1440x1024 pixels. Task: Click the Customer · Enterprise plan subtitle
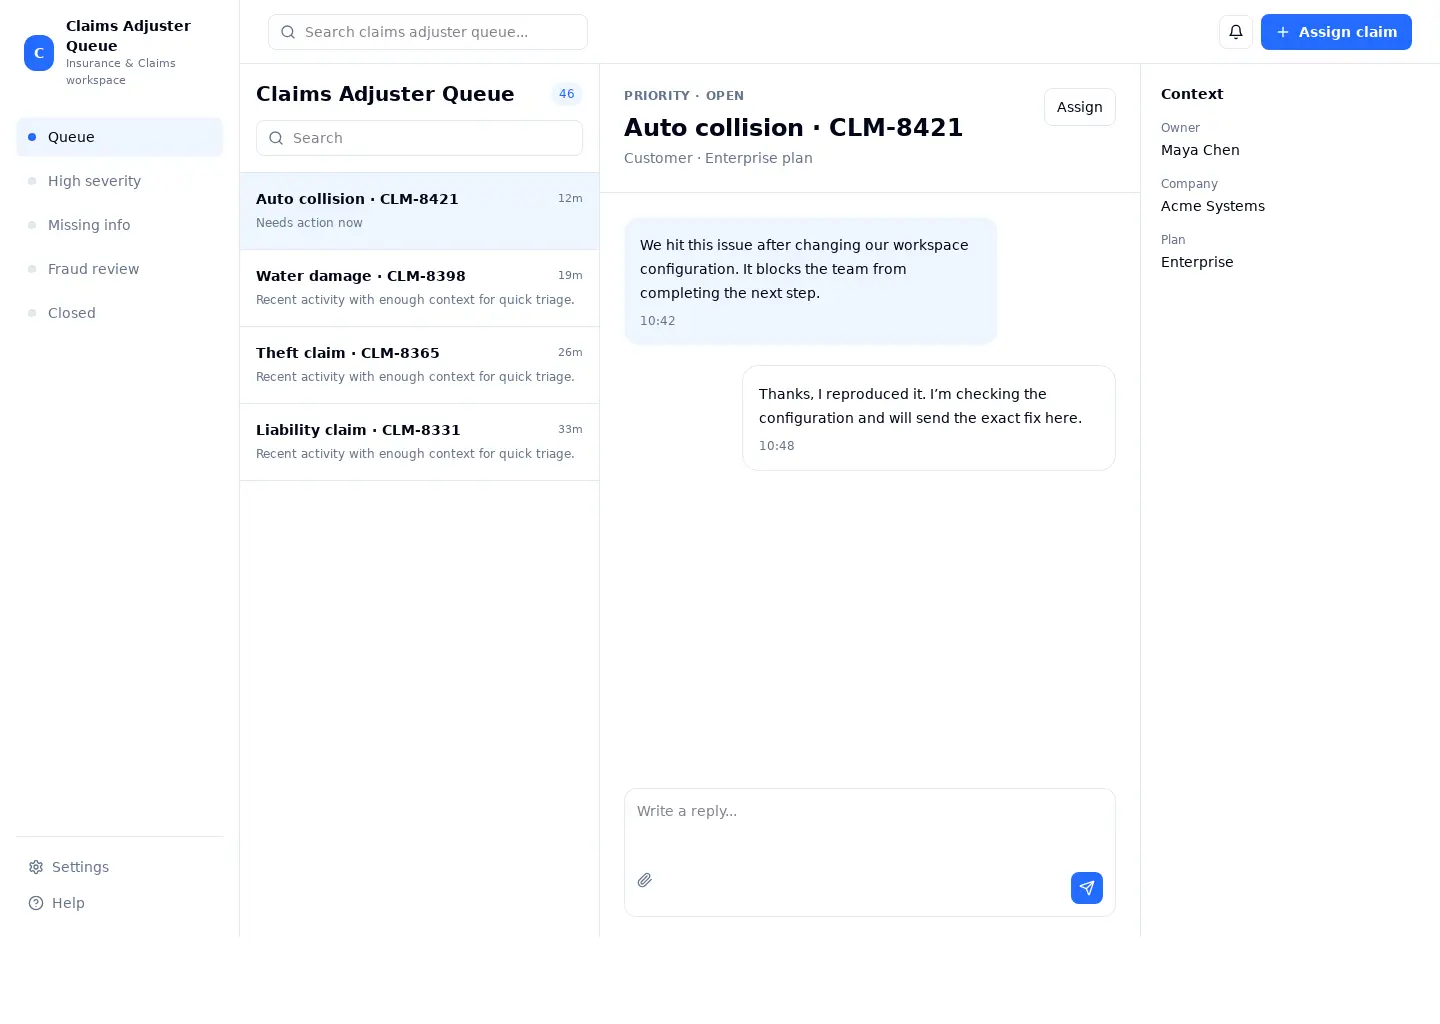(x=718, y=158)
